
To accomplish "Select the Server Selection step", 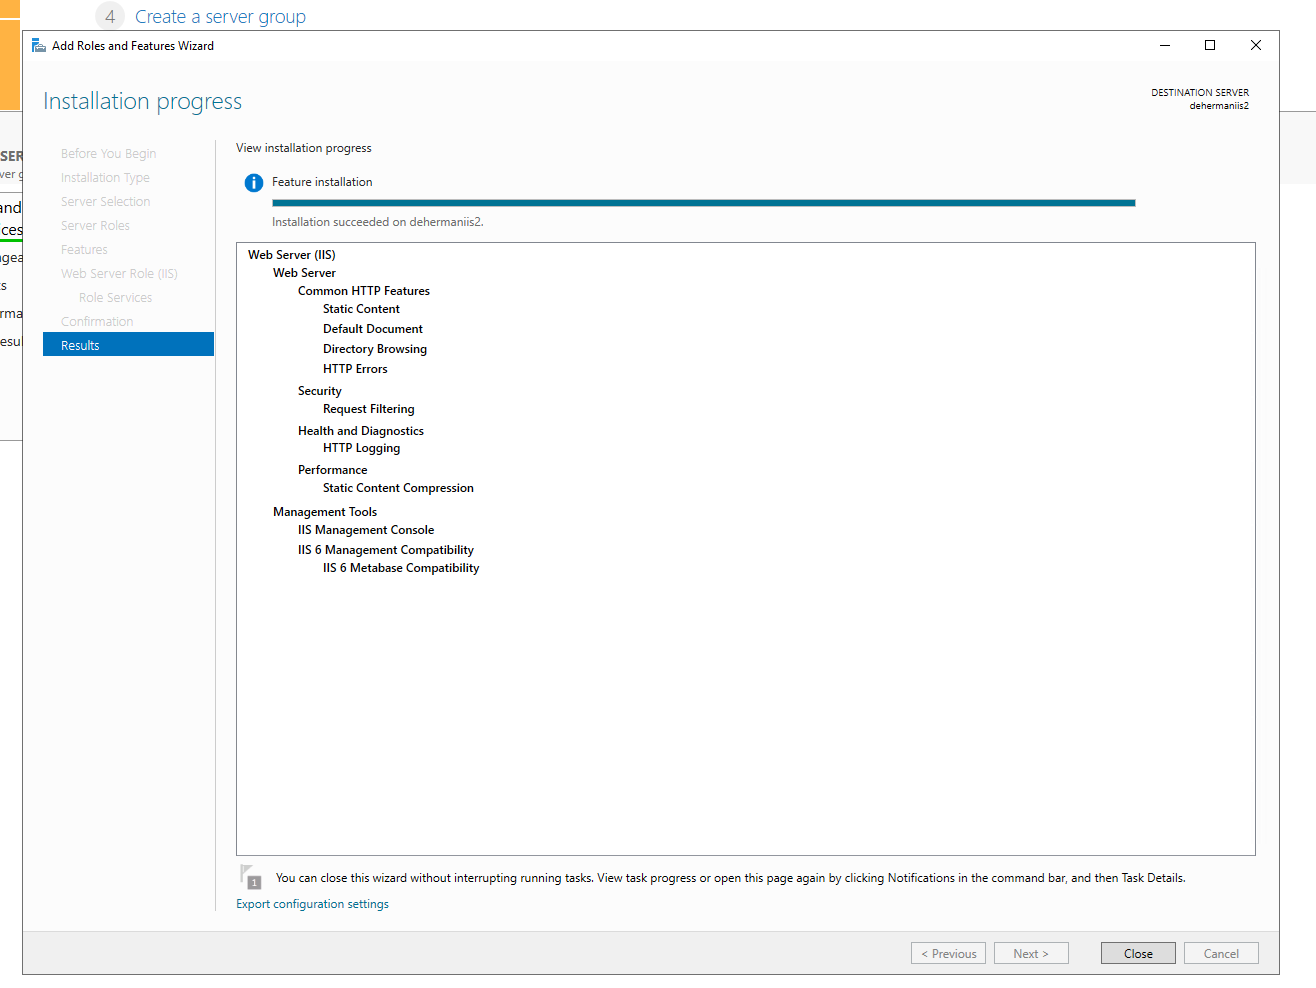I will tap(105, 201).
